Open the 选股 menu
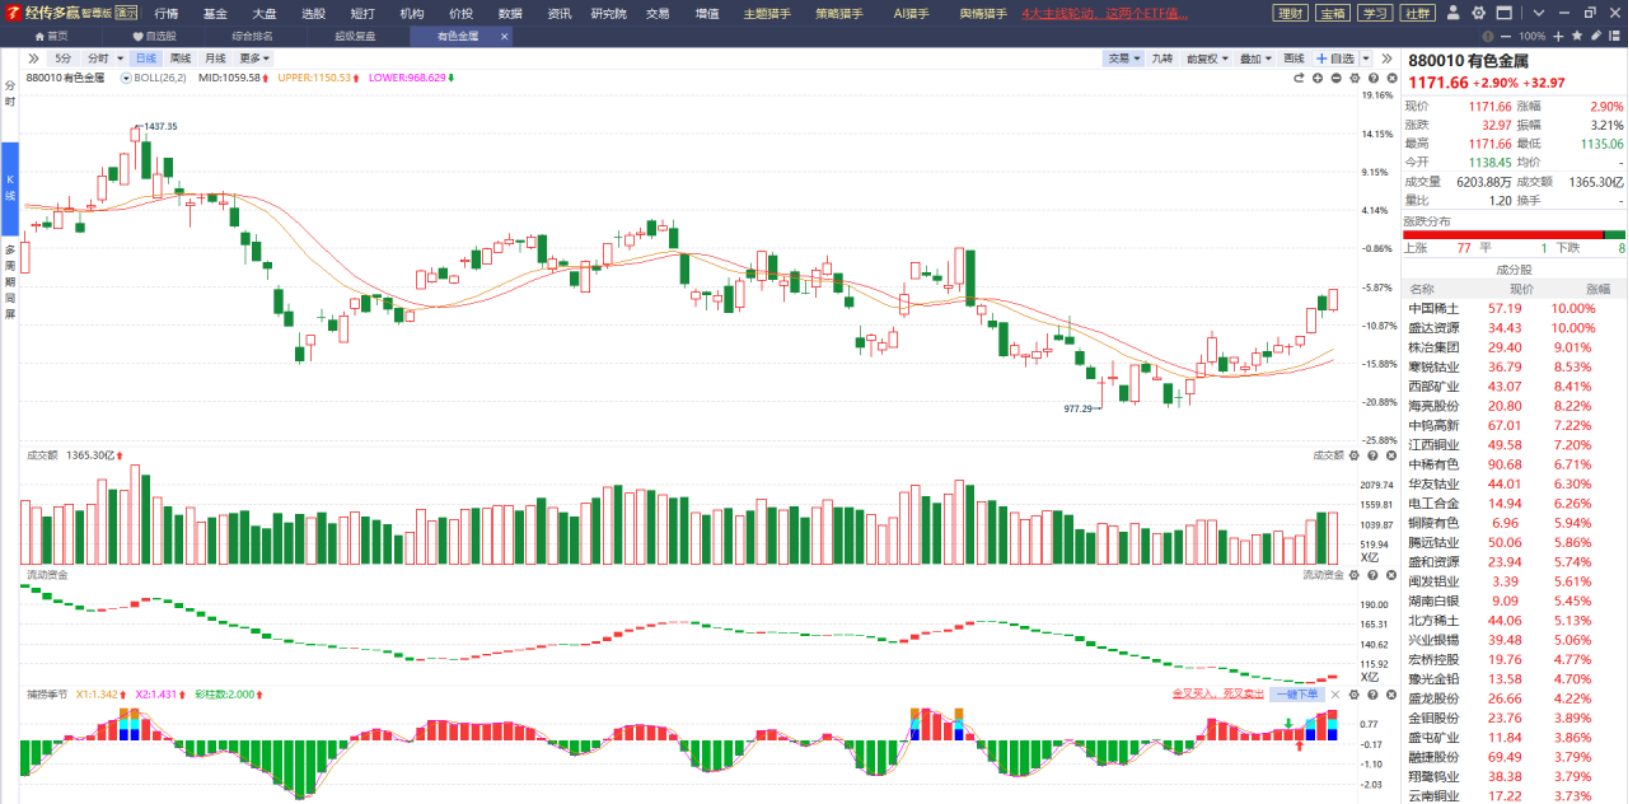This screenshot has width=1629, height=804. (x=313, y=14)
